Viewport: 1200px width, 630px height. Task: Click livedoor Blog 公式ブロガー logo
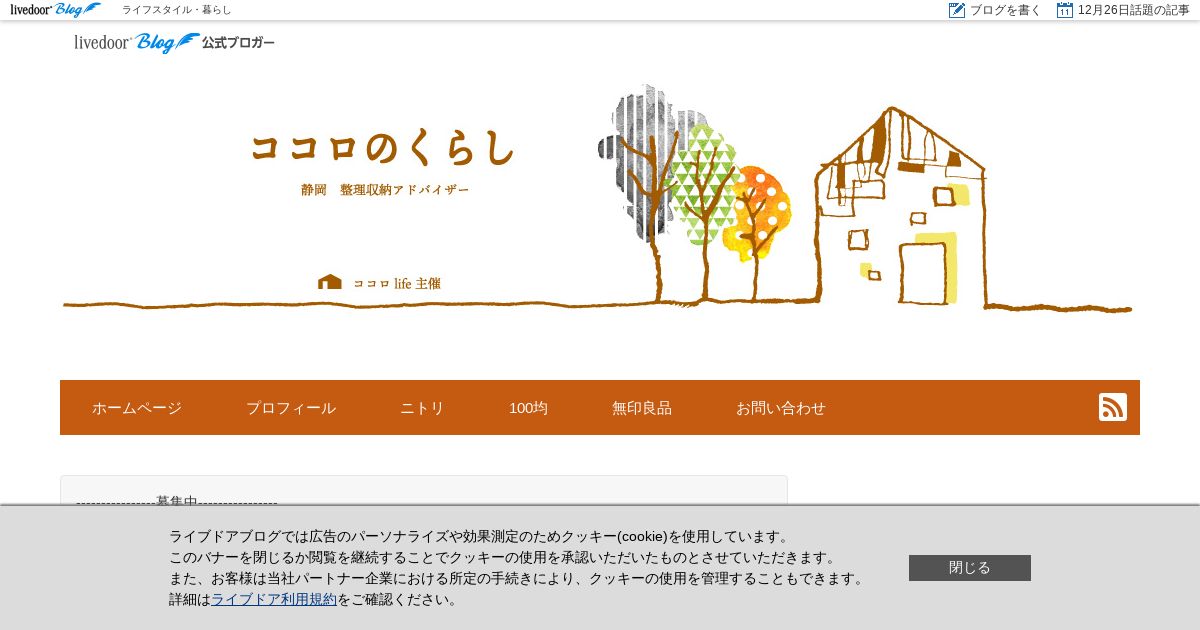pos(174,43)
